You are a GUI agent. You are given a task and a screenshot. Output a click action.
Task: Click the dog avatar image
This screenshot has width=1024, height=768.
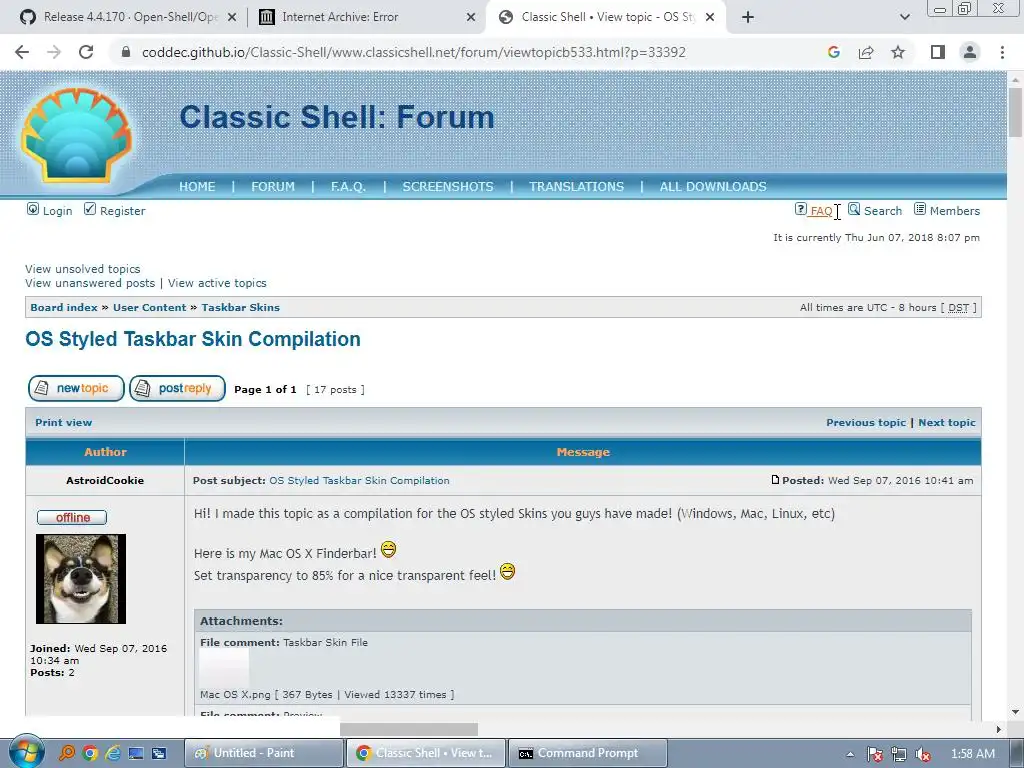(x=81, y=579)
